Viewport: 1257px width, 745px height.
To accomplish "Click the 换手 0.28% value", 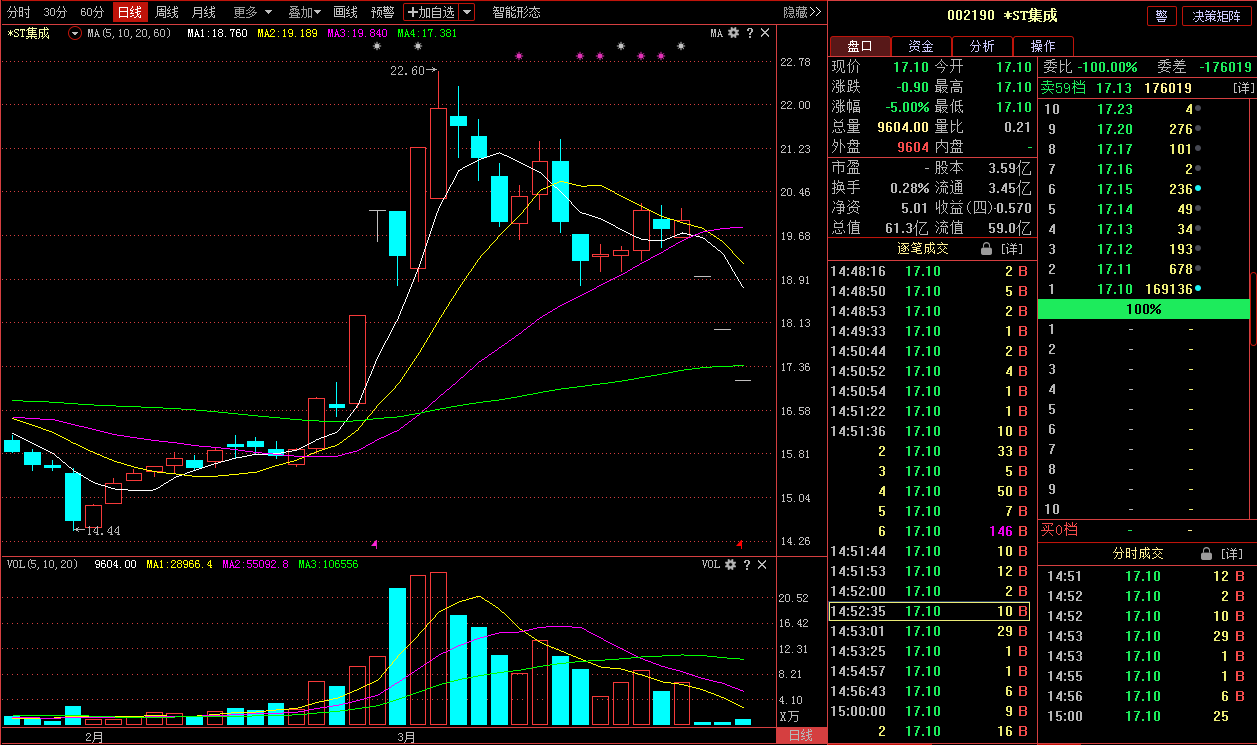I will point(911,188).
